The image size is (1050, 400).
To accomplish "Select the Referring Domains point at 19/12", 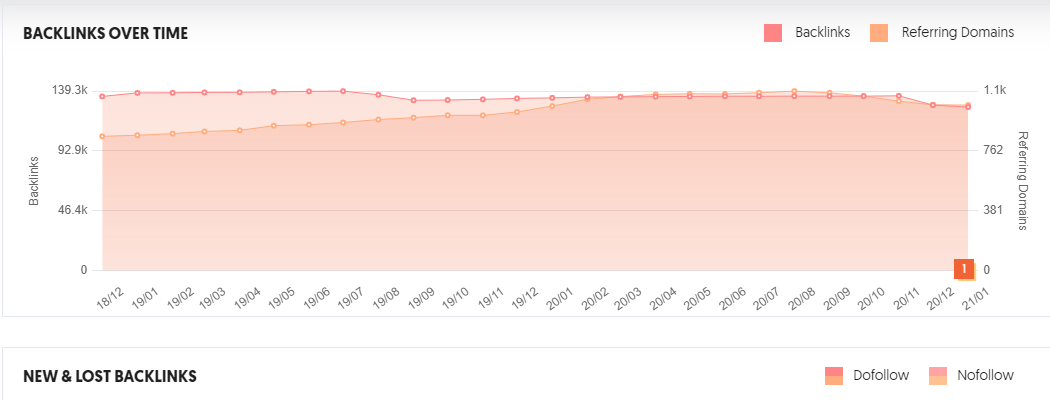I will [x=516, y=112].
